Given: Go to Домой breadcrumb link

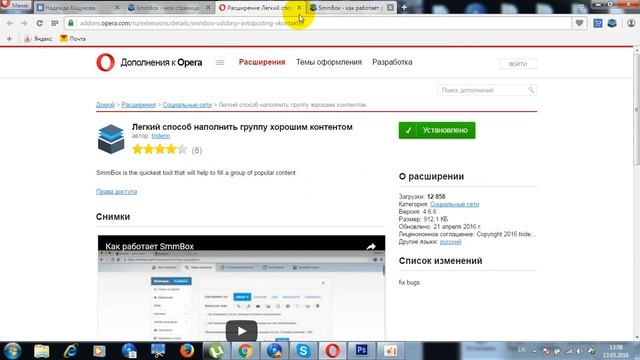Looking at the screenshot, I should pos(105,105).
